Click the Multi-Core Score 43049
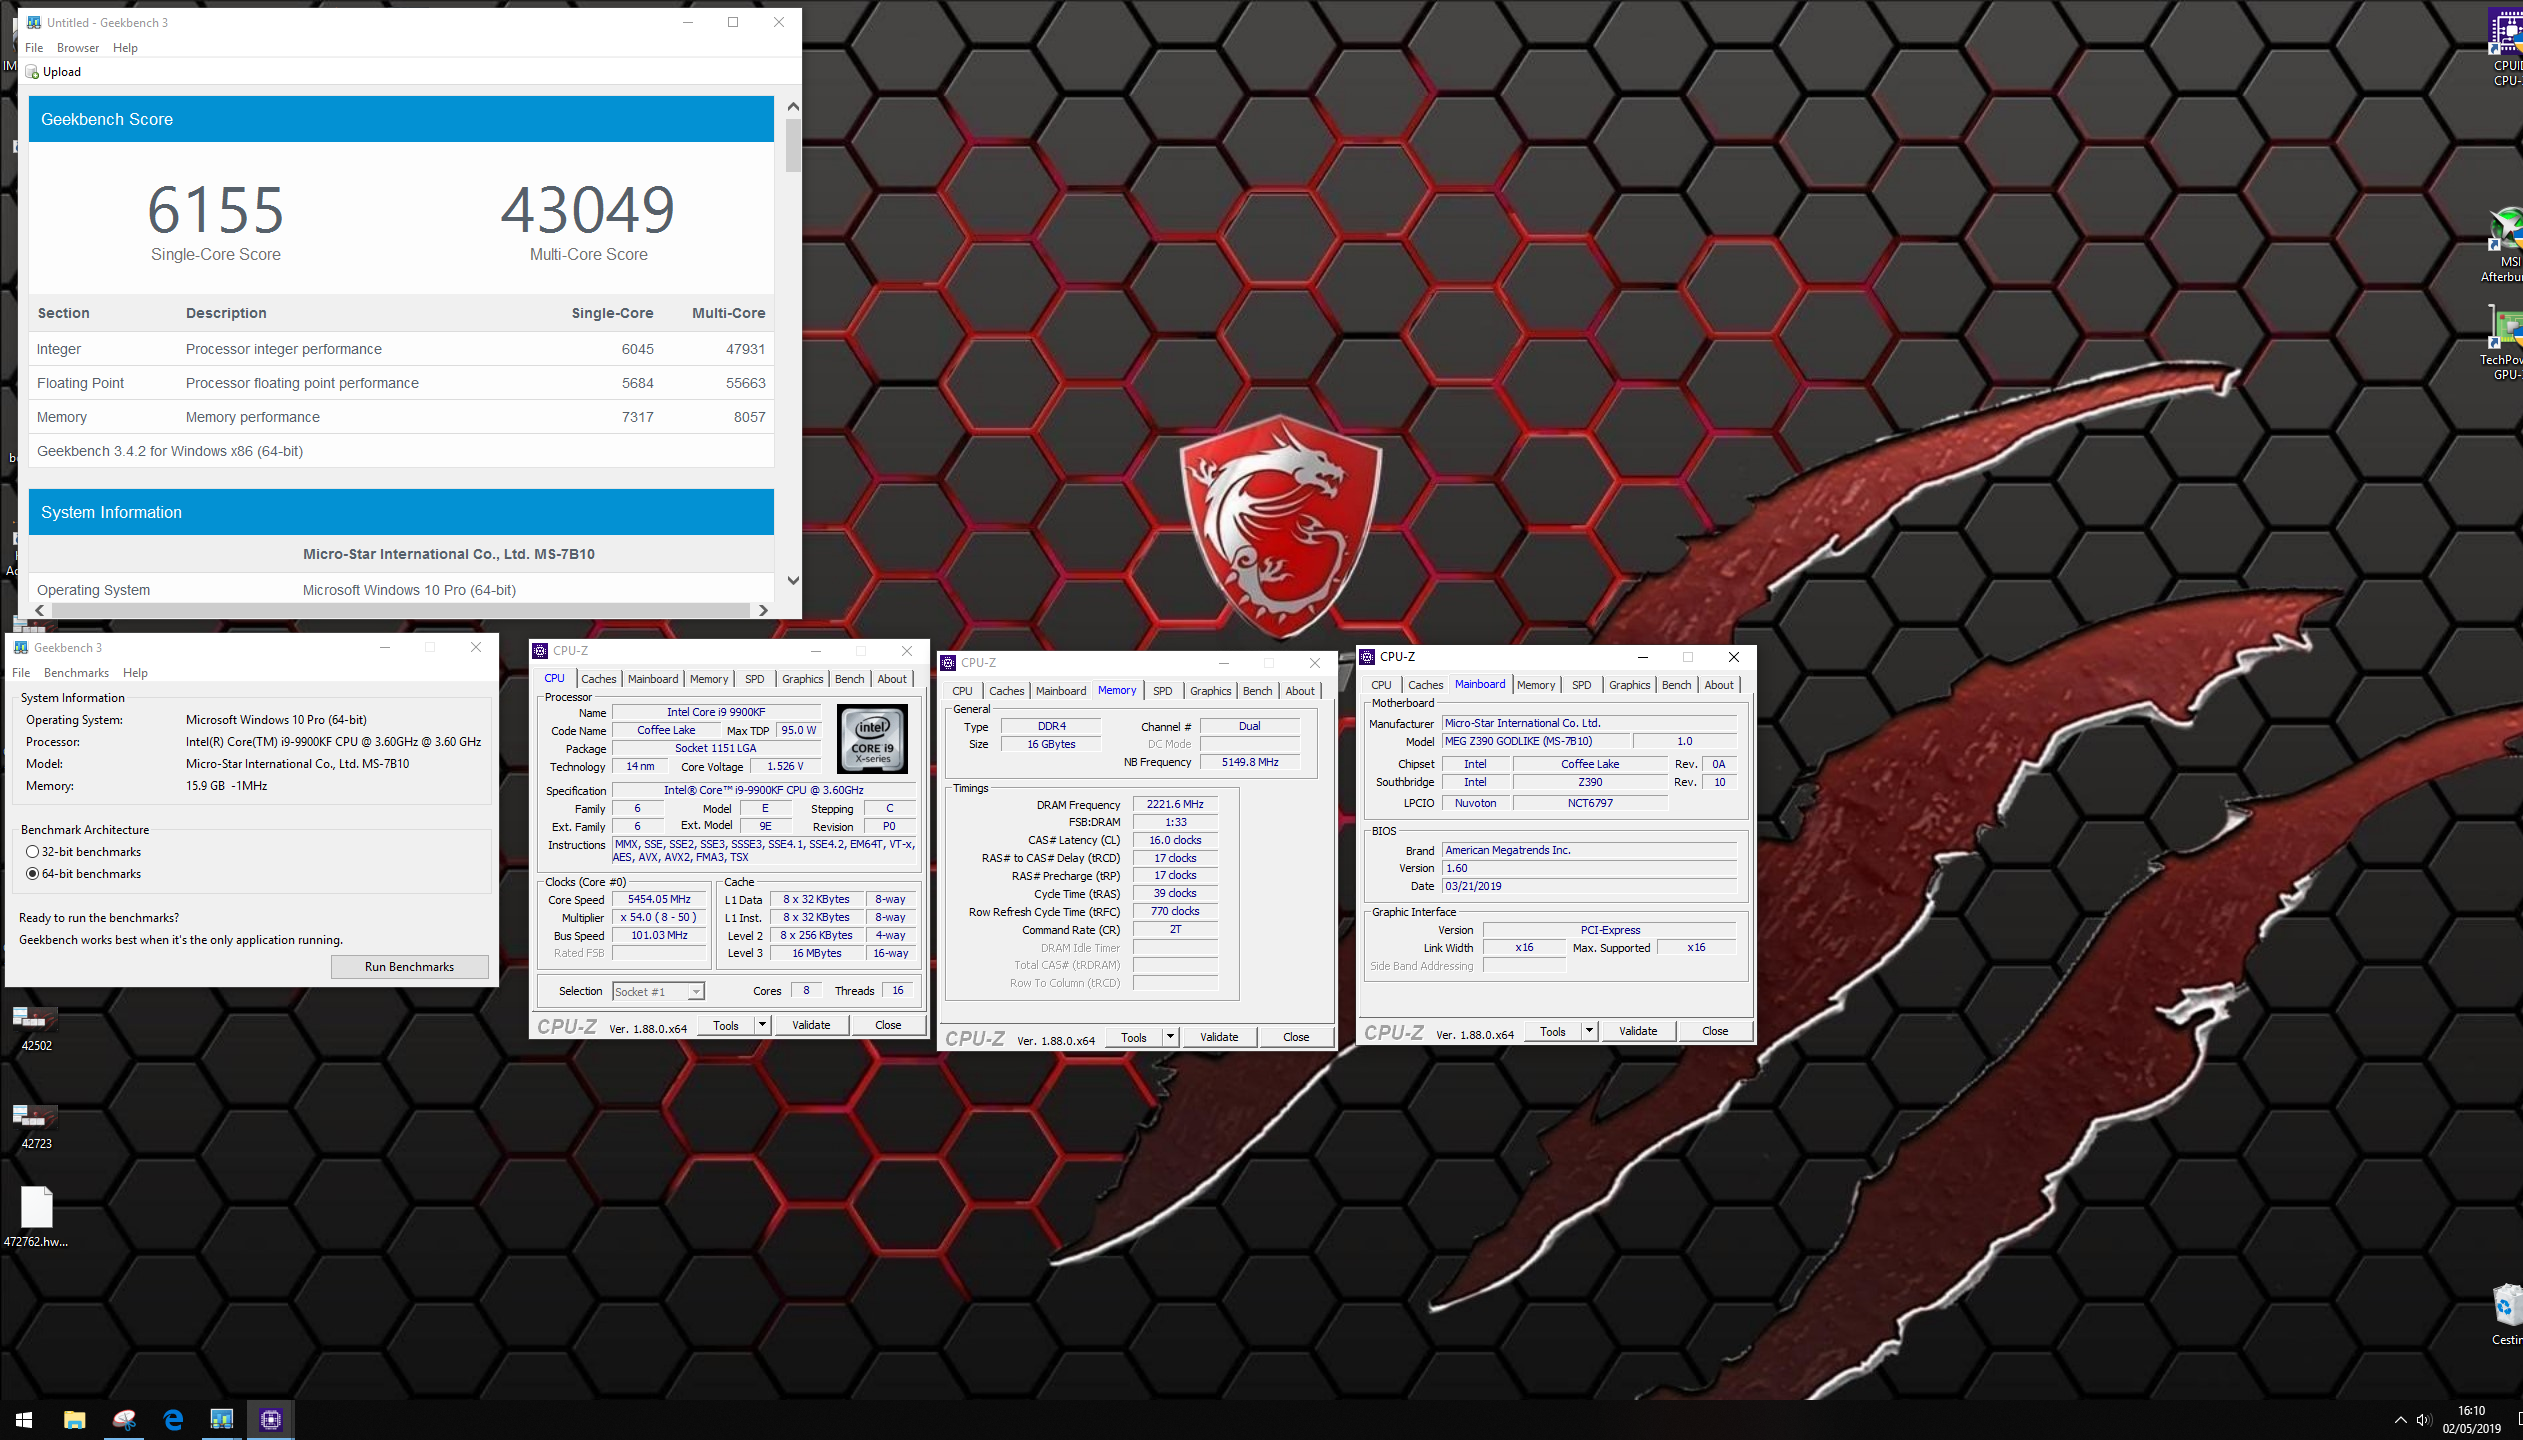The height and width of the screenshot is (1440, 2523). (x=588, y=210)
